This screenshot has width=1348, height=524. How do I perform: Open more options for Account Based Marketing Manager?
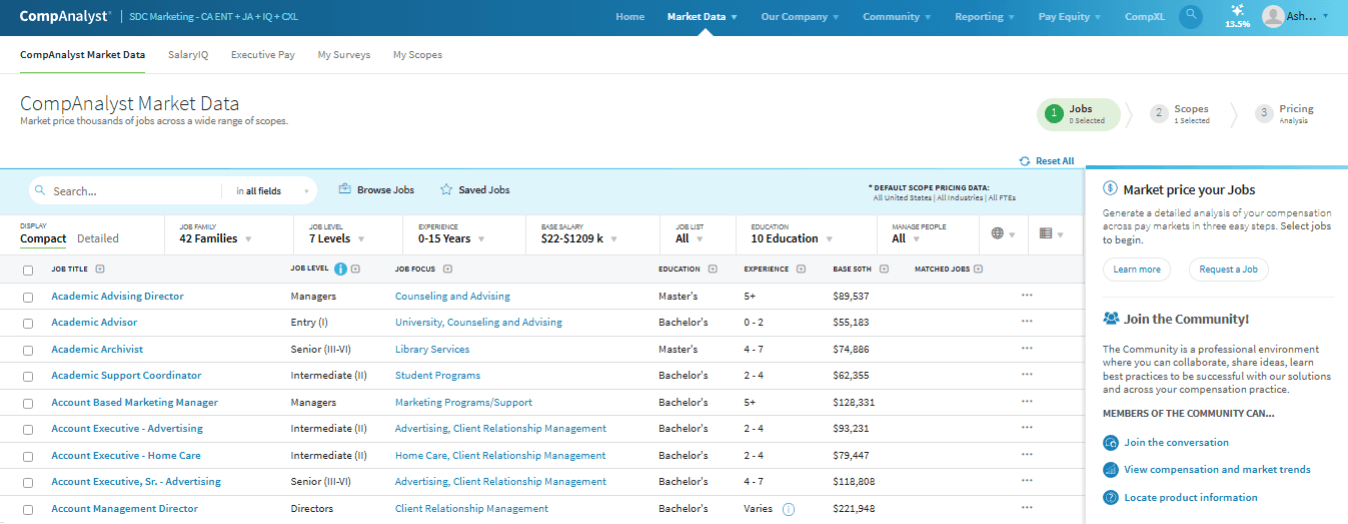[x=1026, y=402]
